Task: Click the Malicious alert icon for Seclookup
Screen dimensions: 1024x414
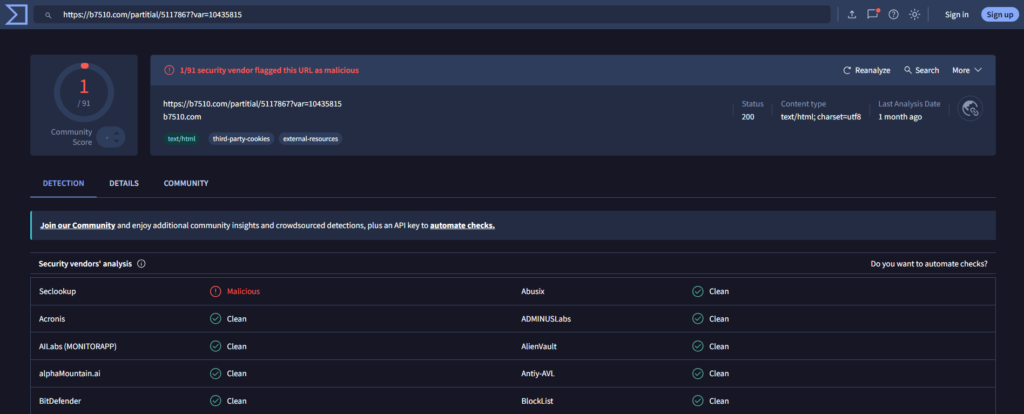Action: [x=216, y=291]
